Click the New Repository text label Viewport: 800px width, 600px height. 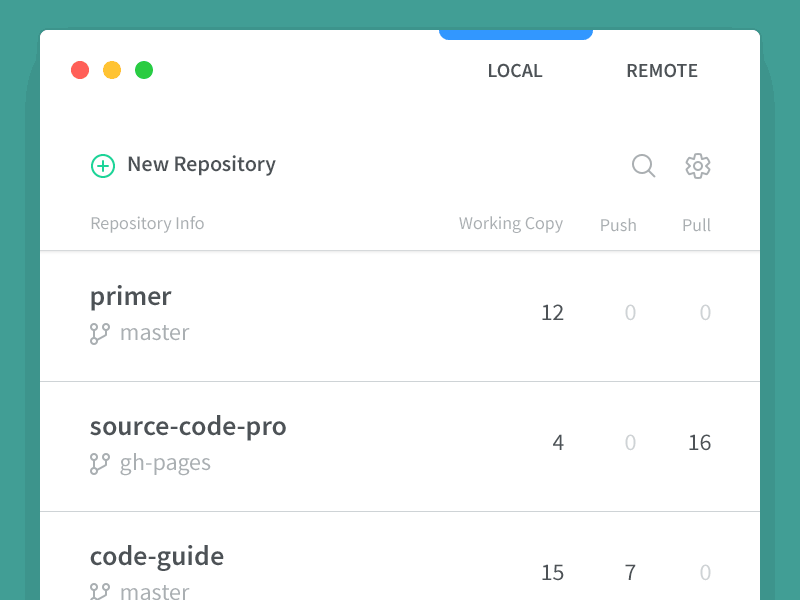201,165
